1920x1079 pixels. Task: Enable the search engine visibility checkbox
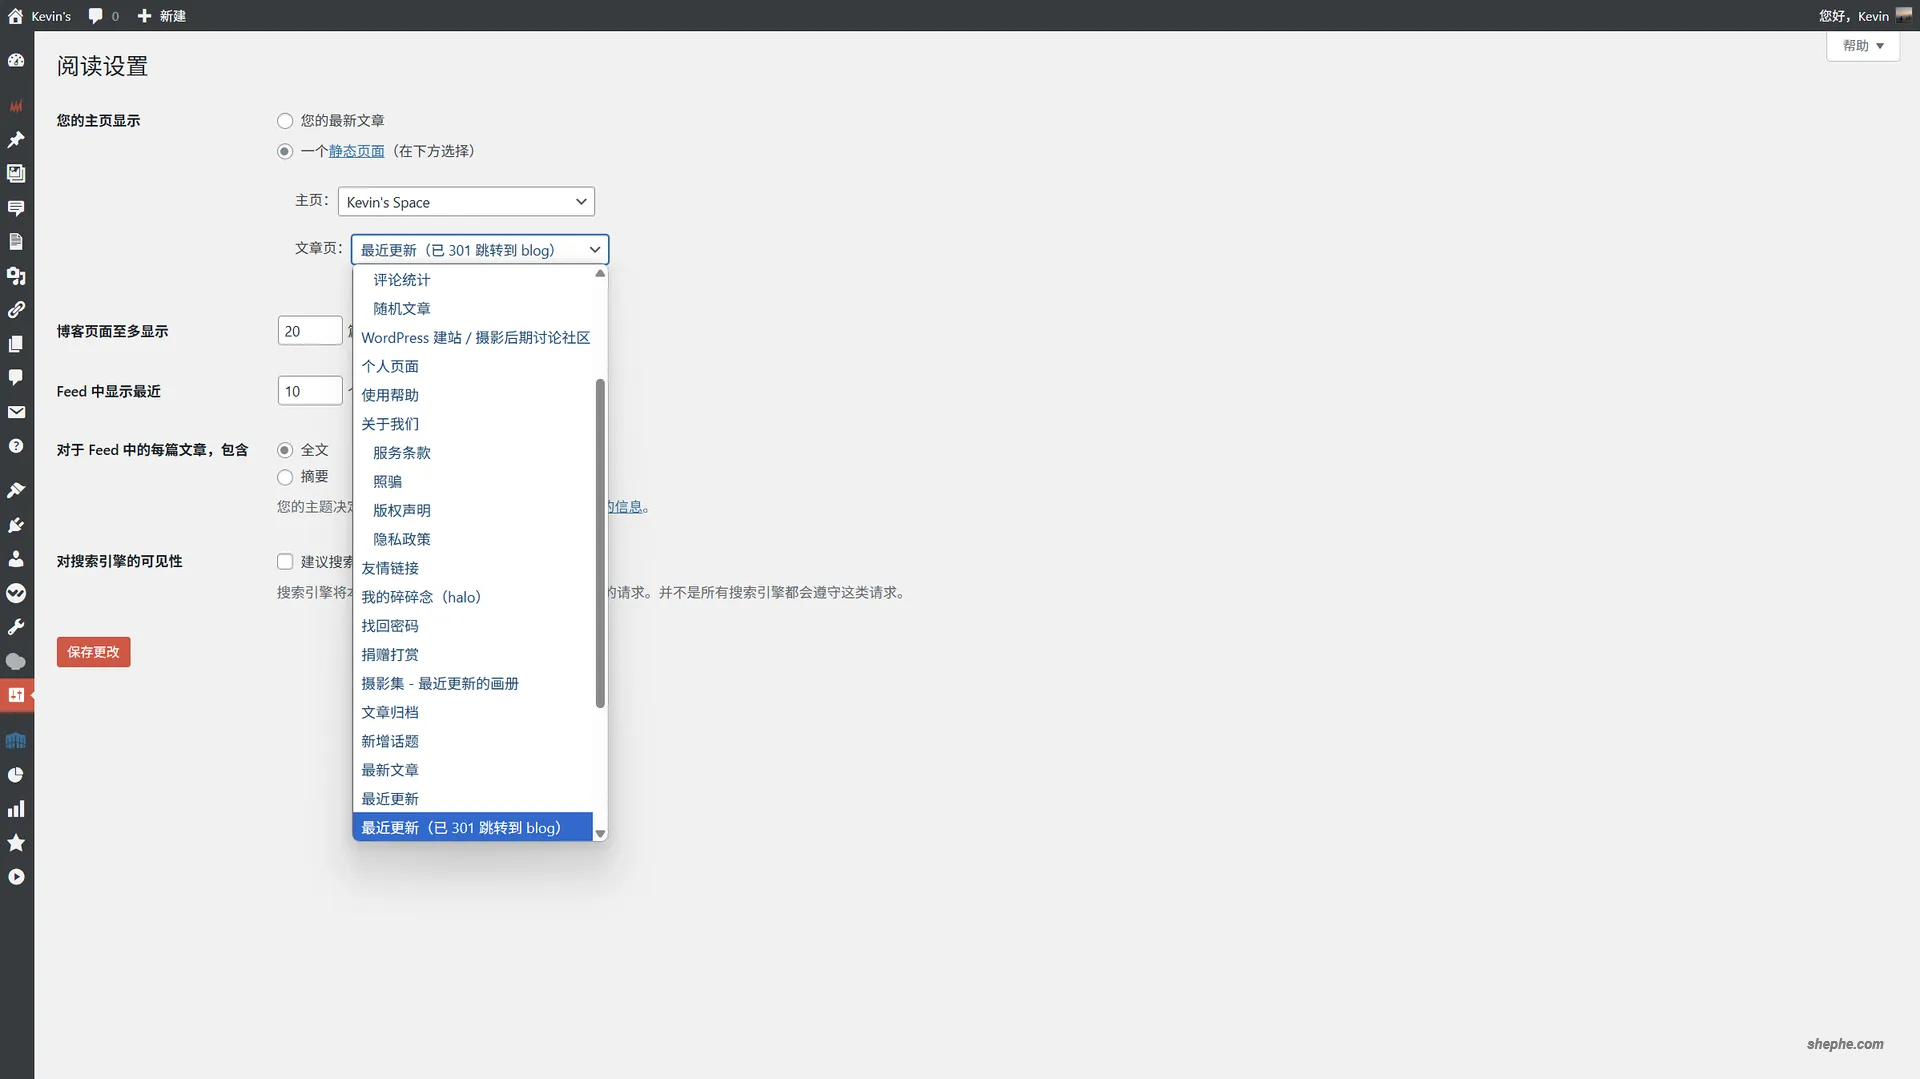285,561
